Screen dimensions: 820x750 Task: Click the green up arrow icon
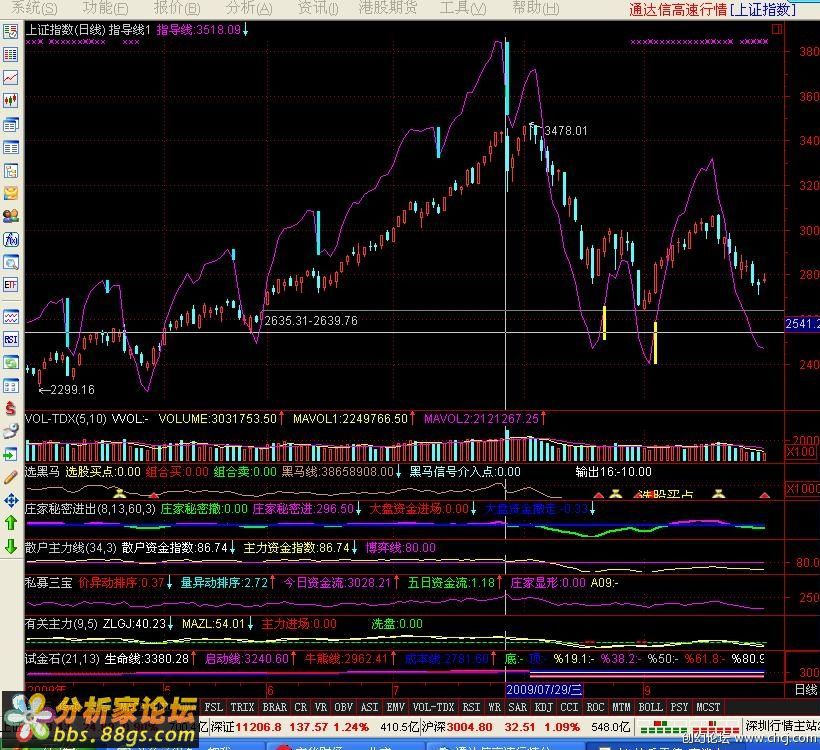point(10,522)
